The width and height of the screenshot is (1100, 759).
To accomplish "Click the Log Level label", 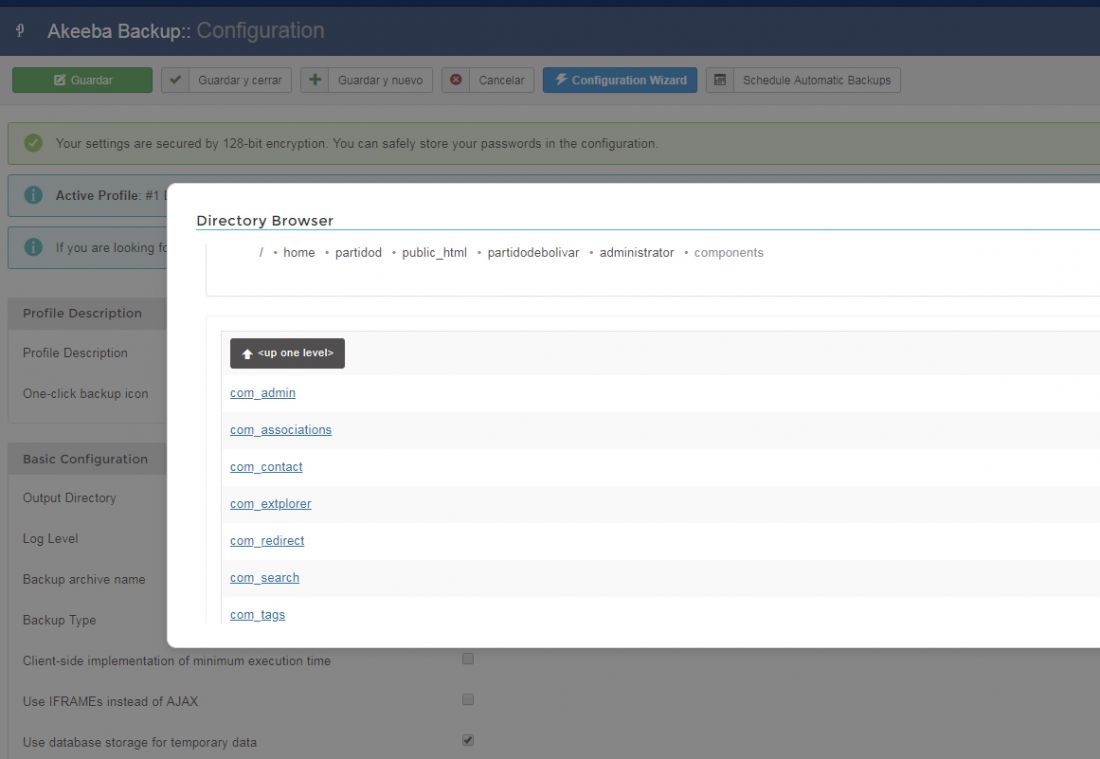I will [51, 539].
